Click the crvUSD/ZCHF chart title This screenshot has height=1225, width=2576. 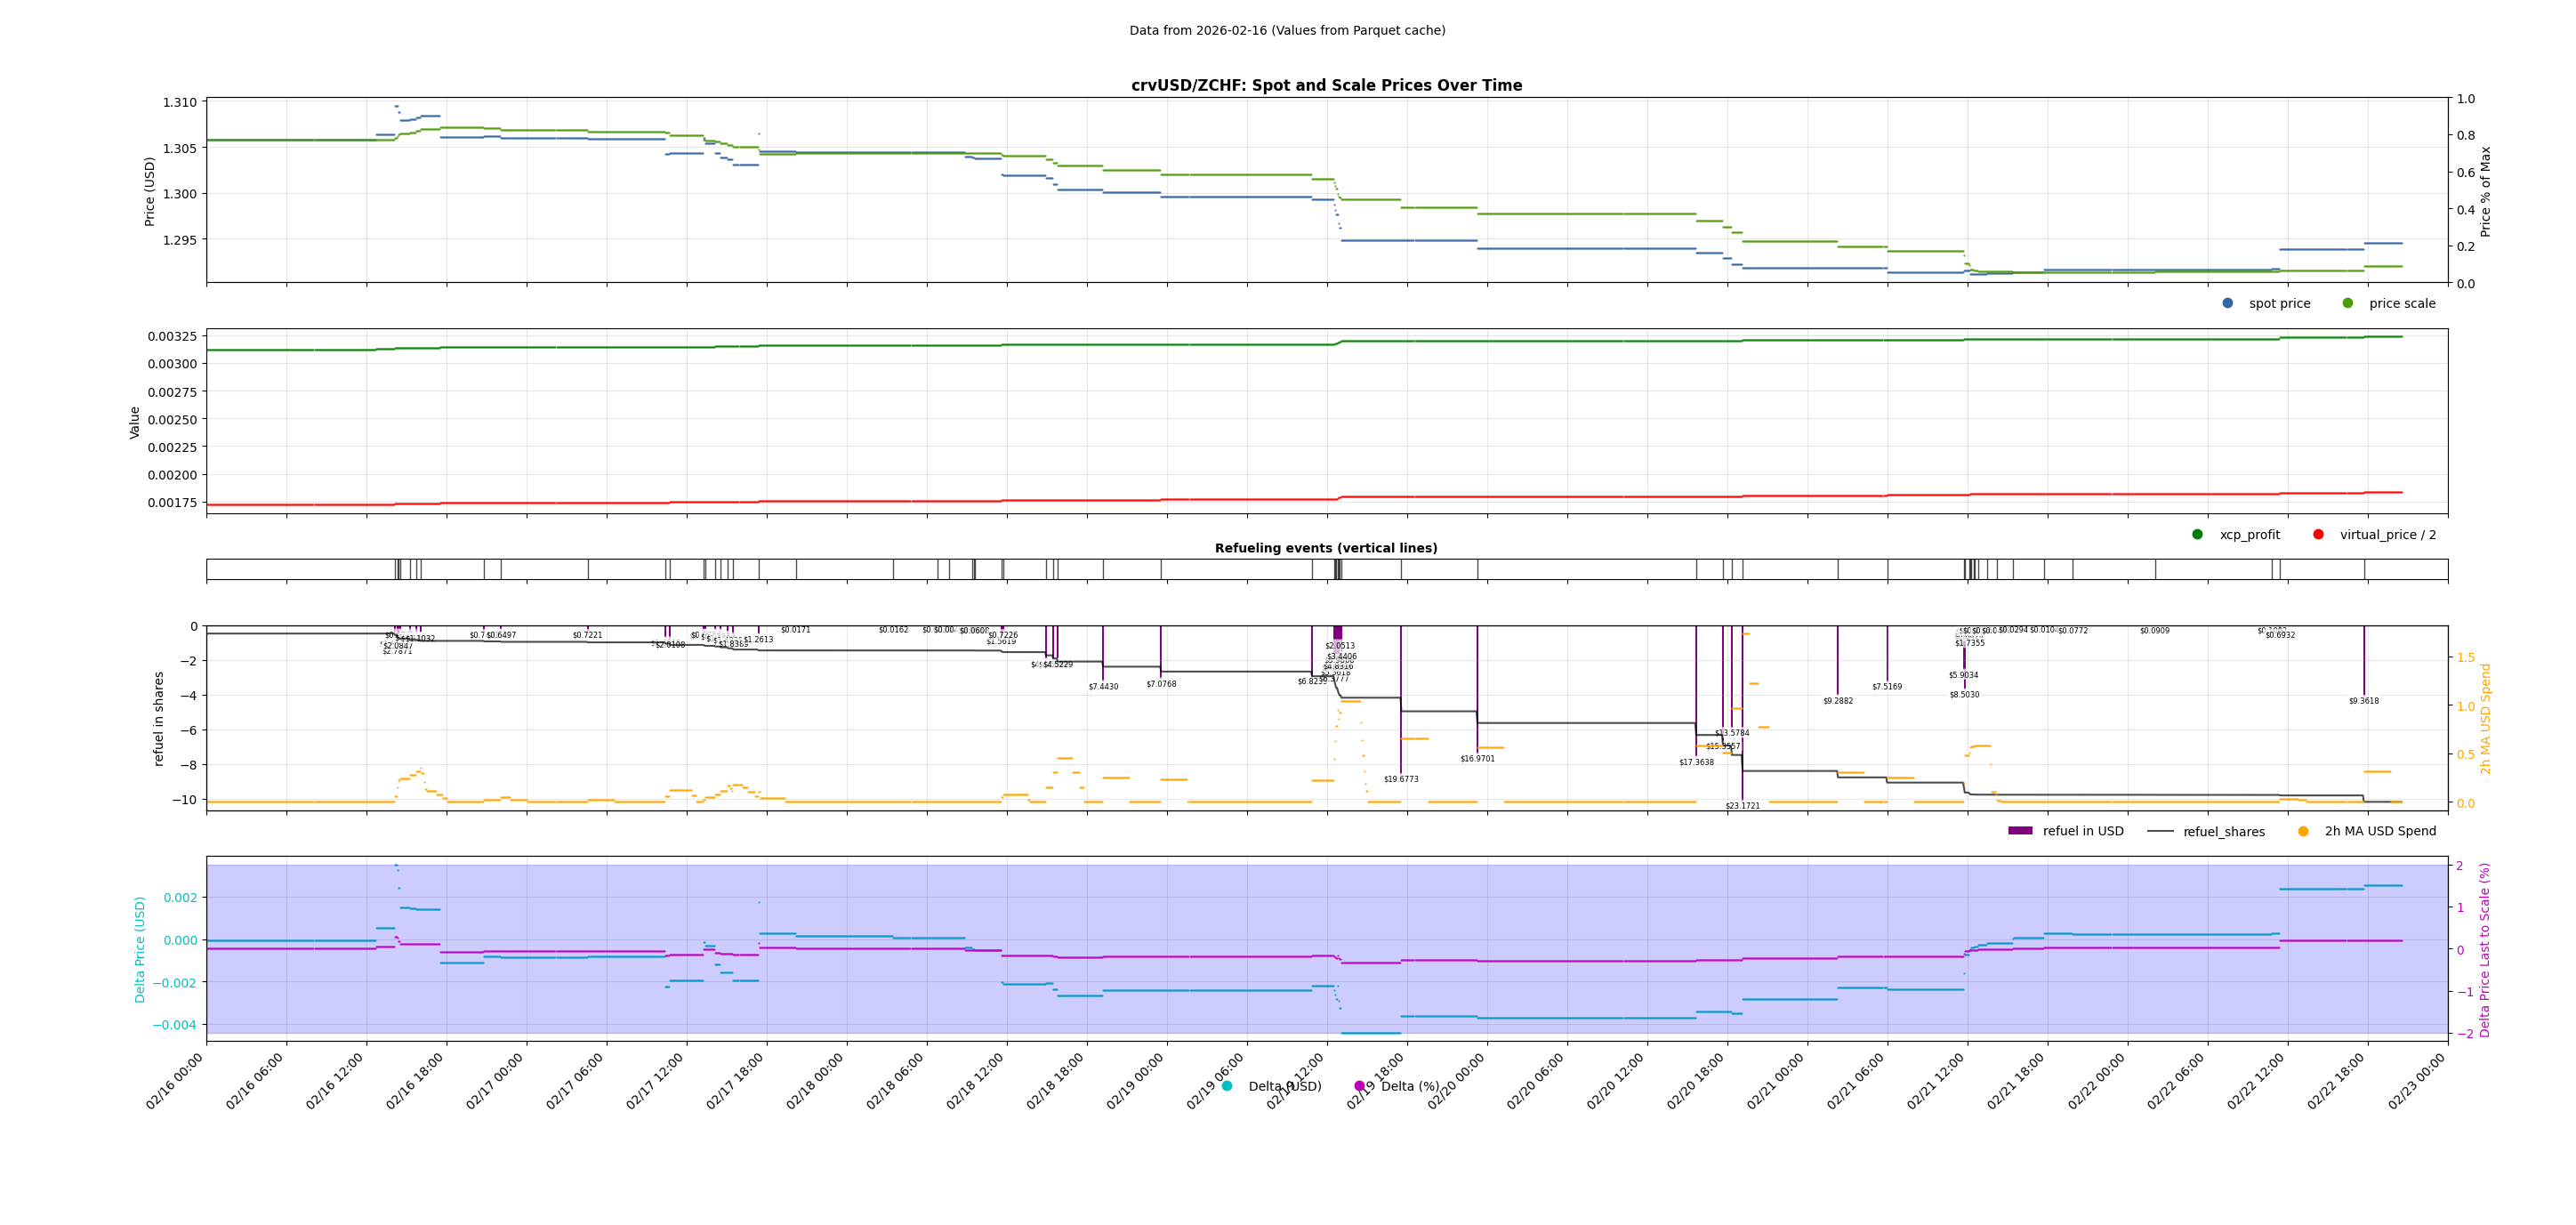click(x=1326, y=86)
